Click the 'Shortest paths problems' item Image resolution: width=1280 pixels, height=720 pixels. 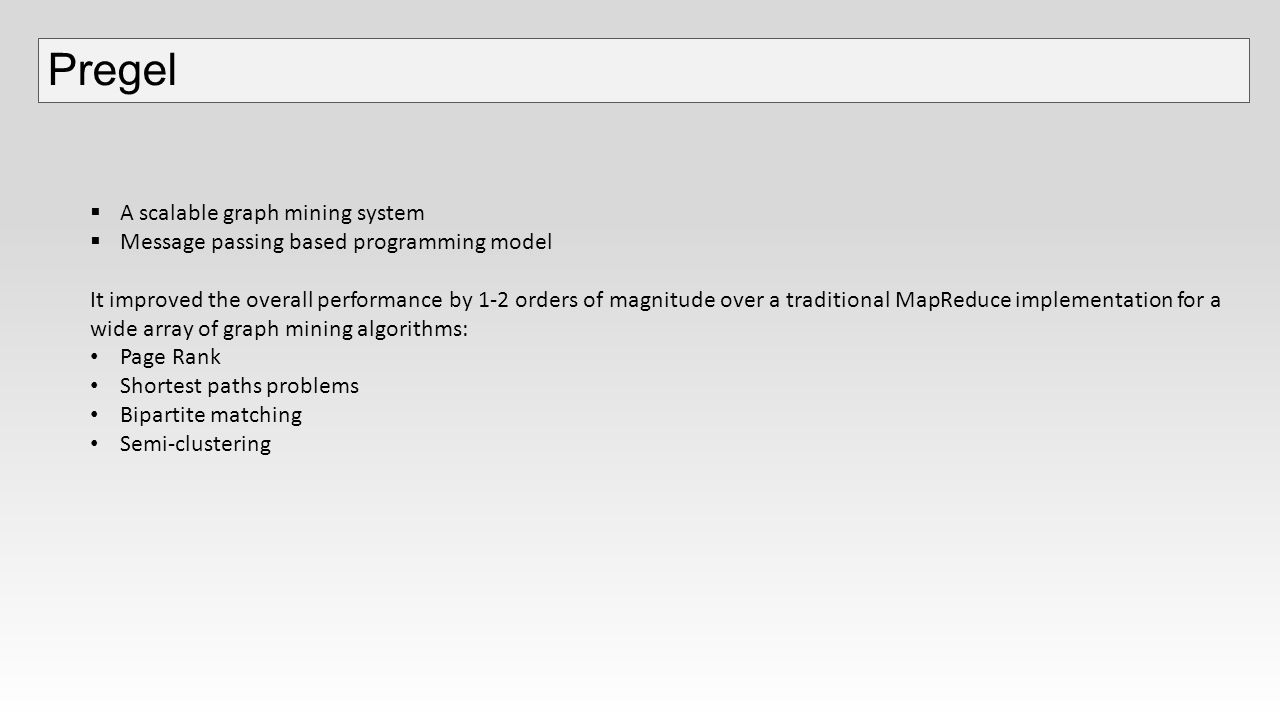tap(239, 386)
